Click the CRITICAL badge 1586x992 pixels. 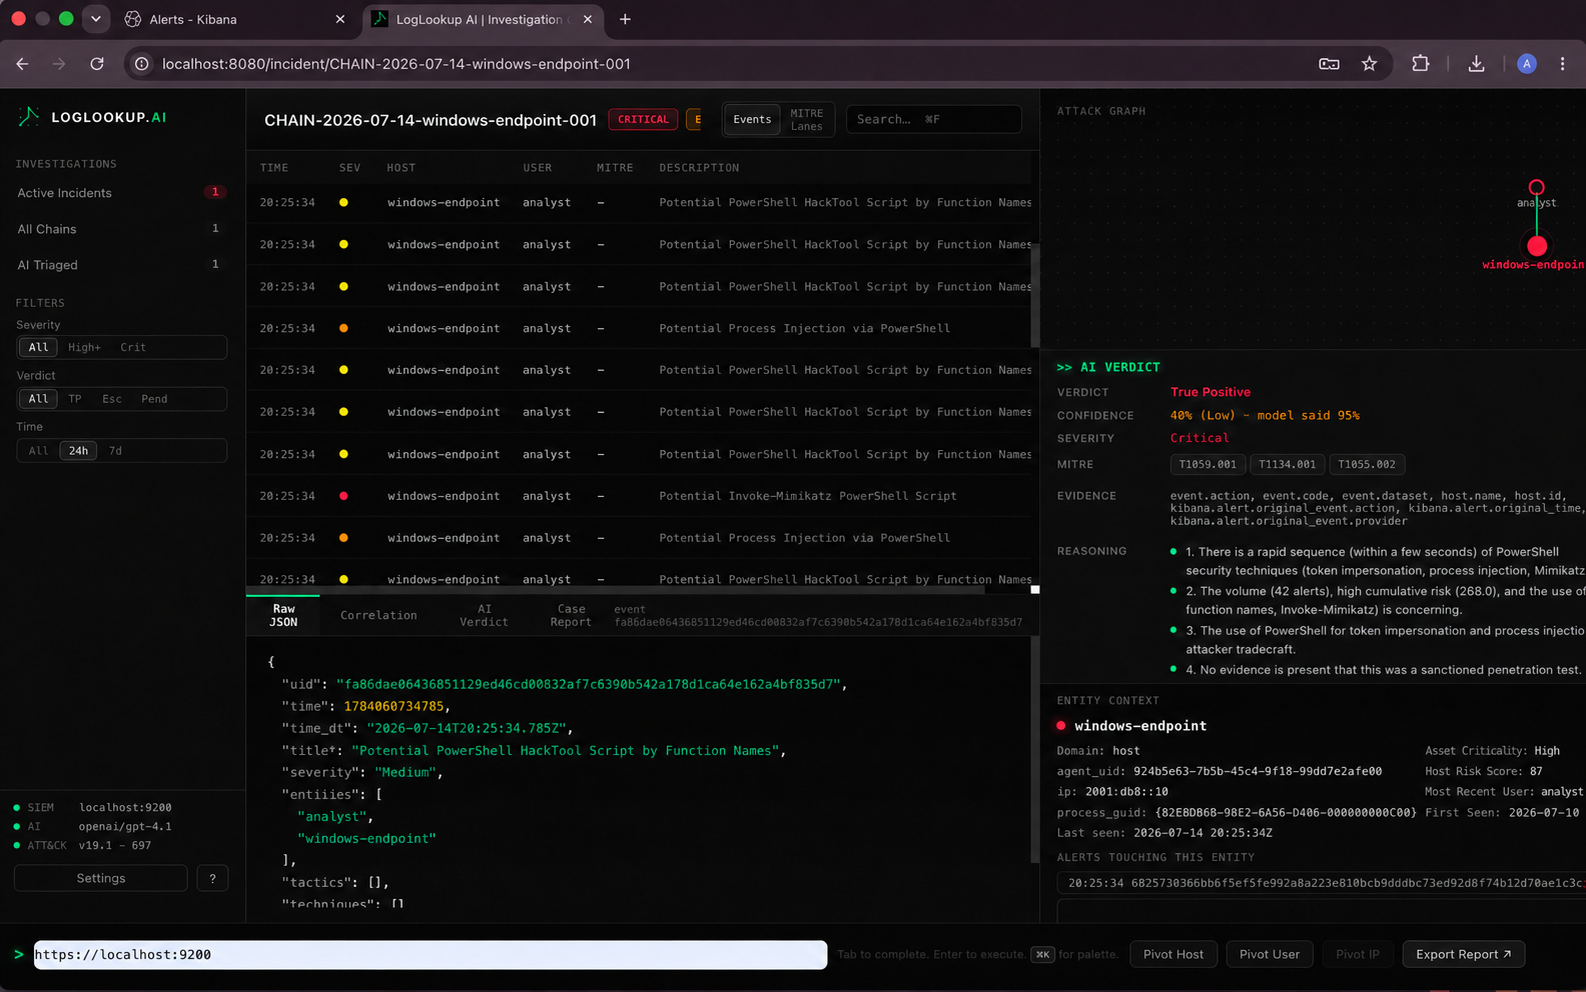pyautogui.click(x=643, y=119)
